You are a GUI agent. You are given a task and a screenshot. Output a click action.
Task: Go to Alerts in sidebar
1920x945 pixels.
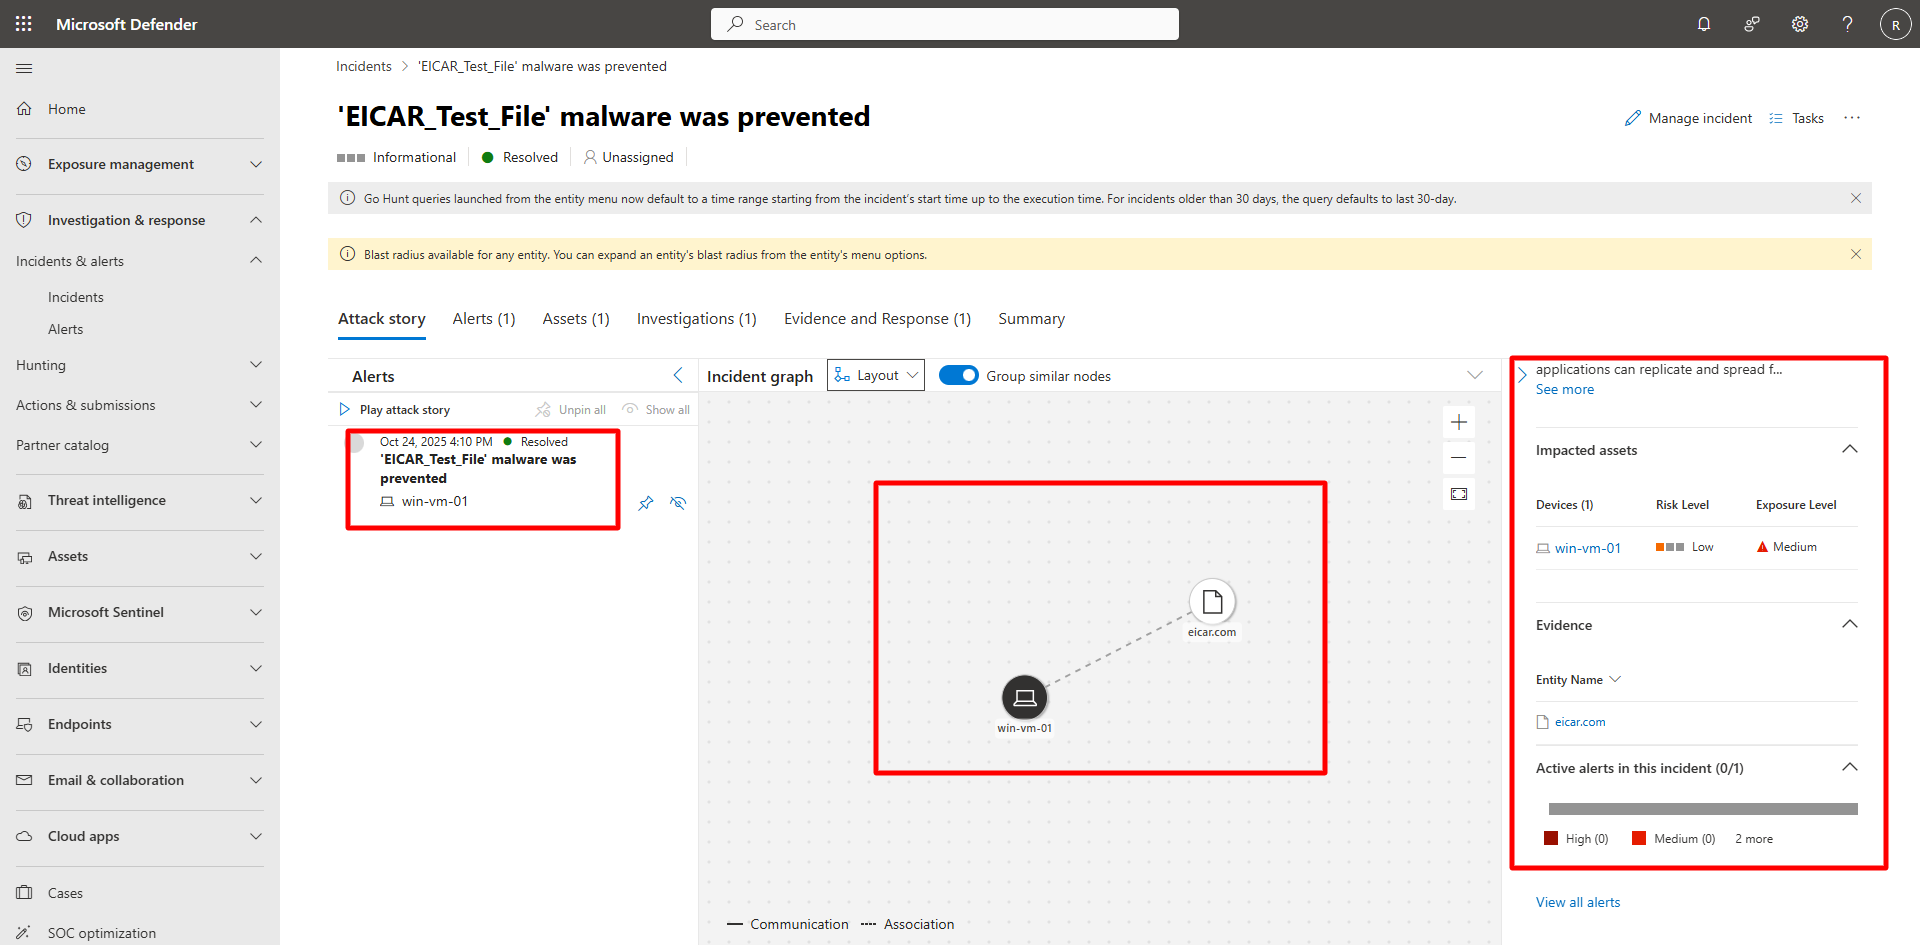point(66,329)
